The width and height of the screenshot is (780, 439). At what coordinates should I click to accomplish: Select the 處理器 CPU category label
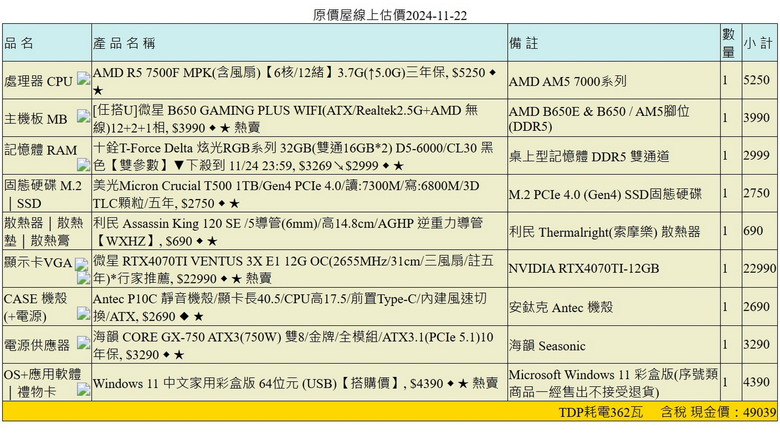38,81
